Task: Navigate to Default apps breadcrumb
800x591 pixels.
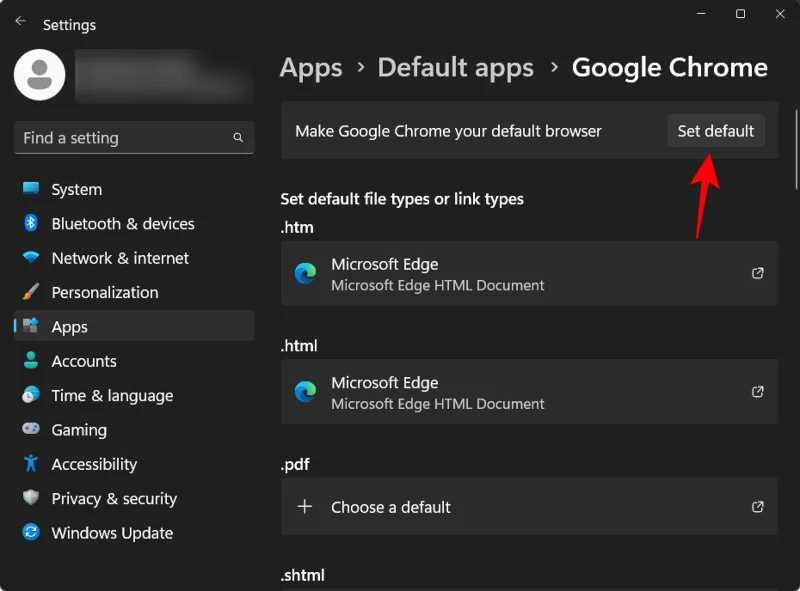Action: pyautogui.click(x=455, y=68)
